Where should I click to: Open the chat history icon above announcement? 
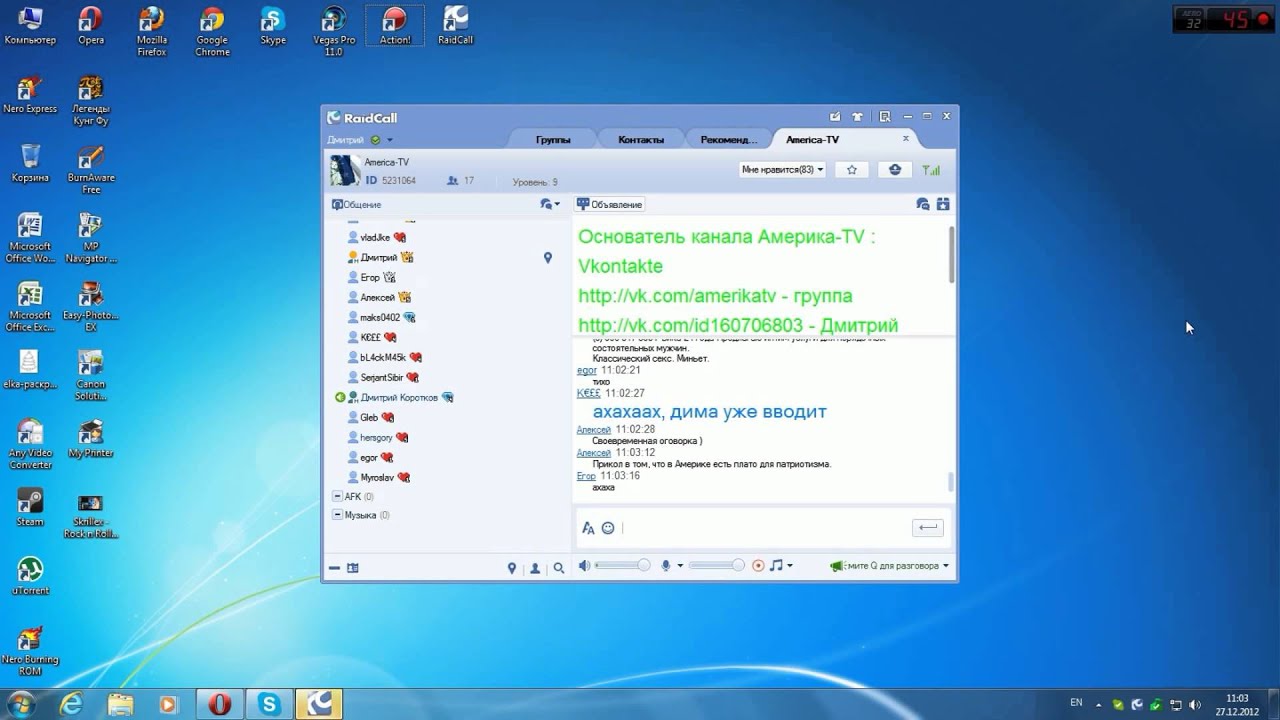pos(923,204)
